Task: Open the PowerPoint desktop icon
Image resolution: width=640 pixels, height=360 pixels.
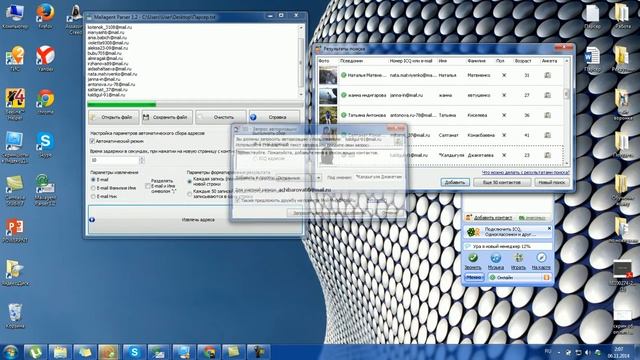Action: [x=15, y=230]
